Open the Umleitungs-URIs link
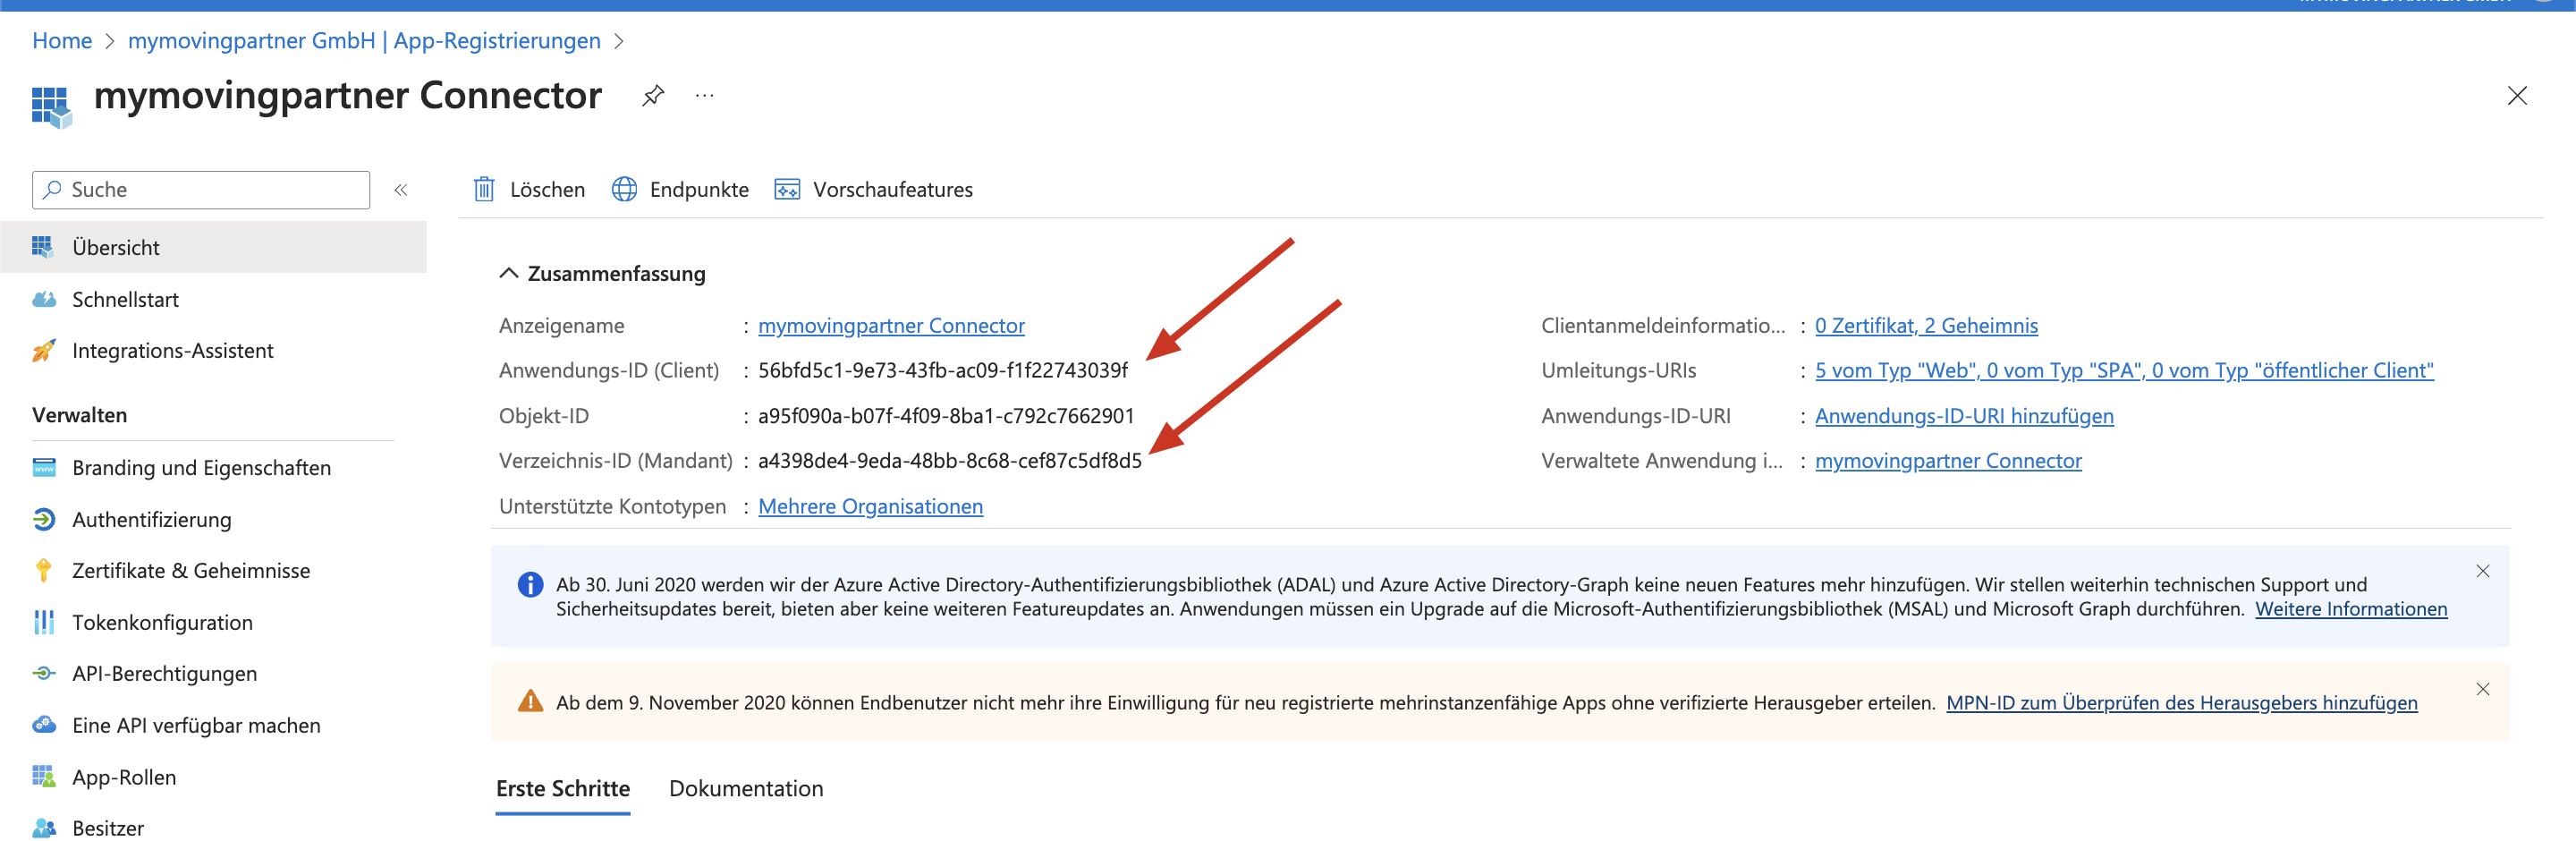The image size is (2576, 841). tap(2124, 370)
